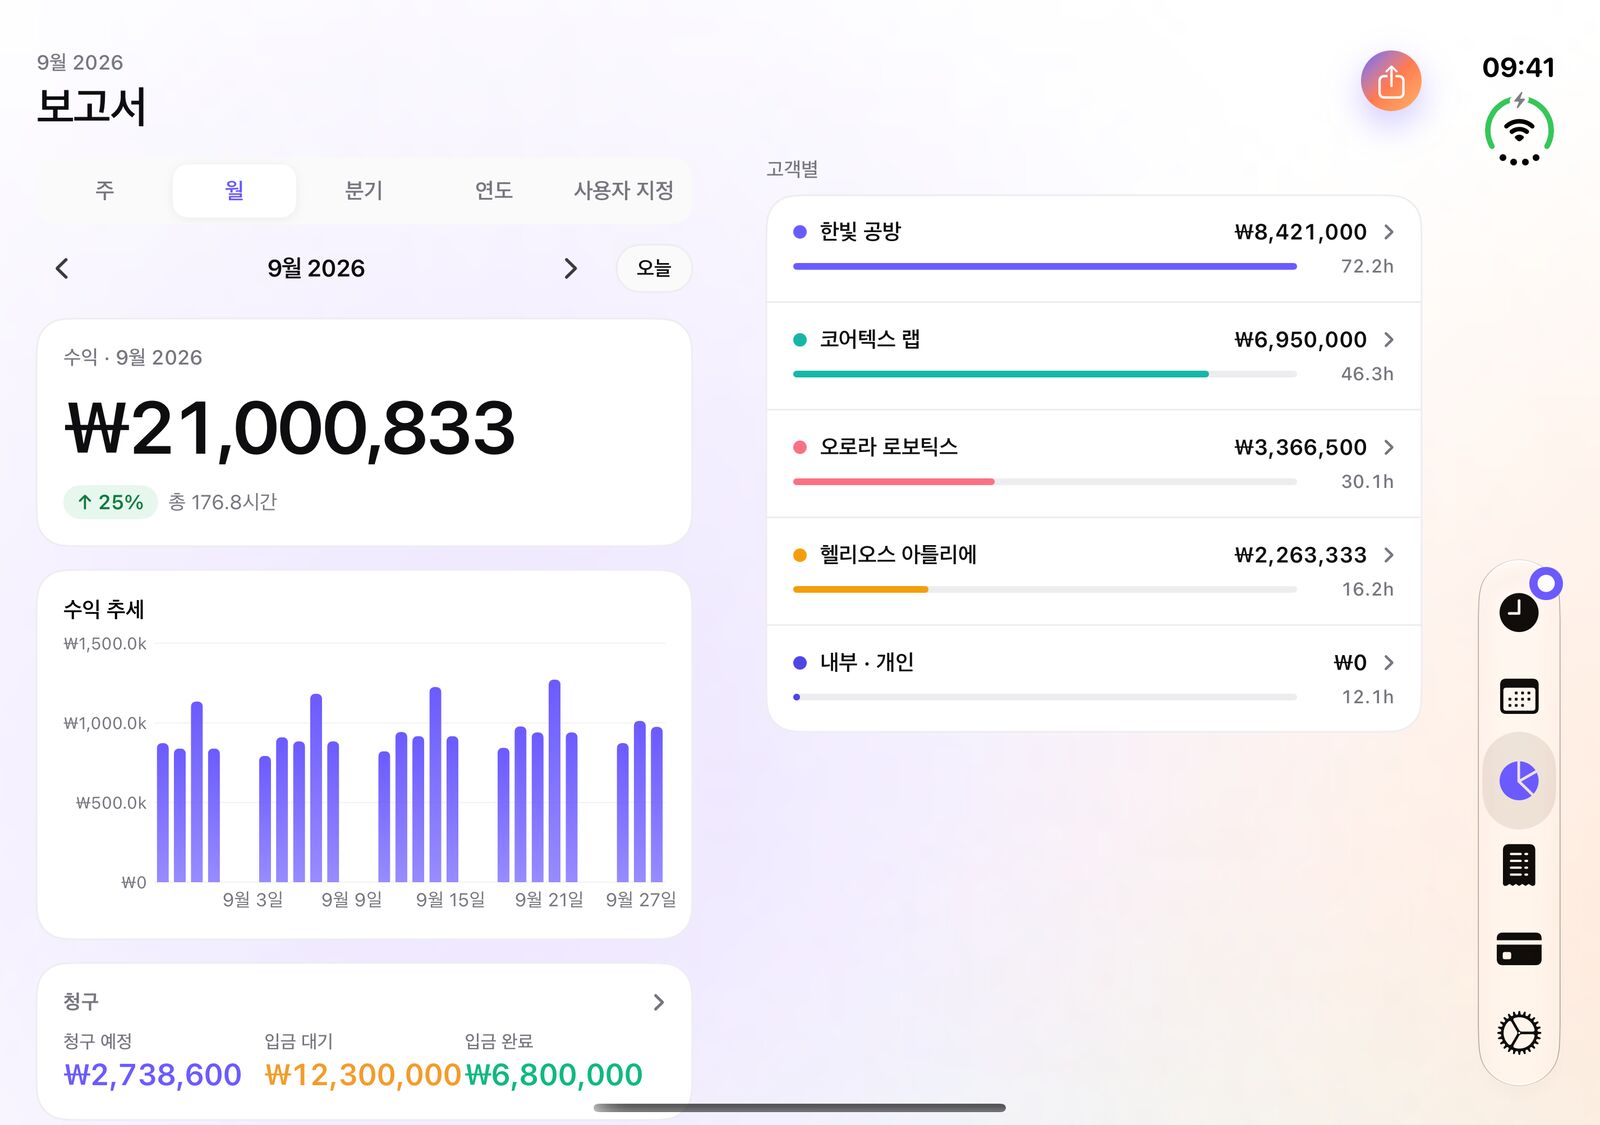Expand the 헬리오스 아틀리에 row chevron
Screen dimensions: 1600x1125
tap(1389, 555)
